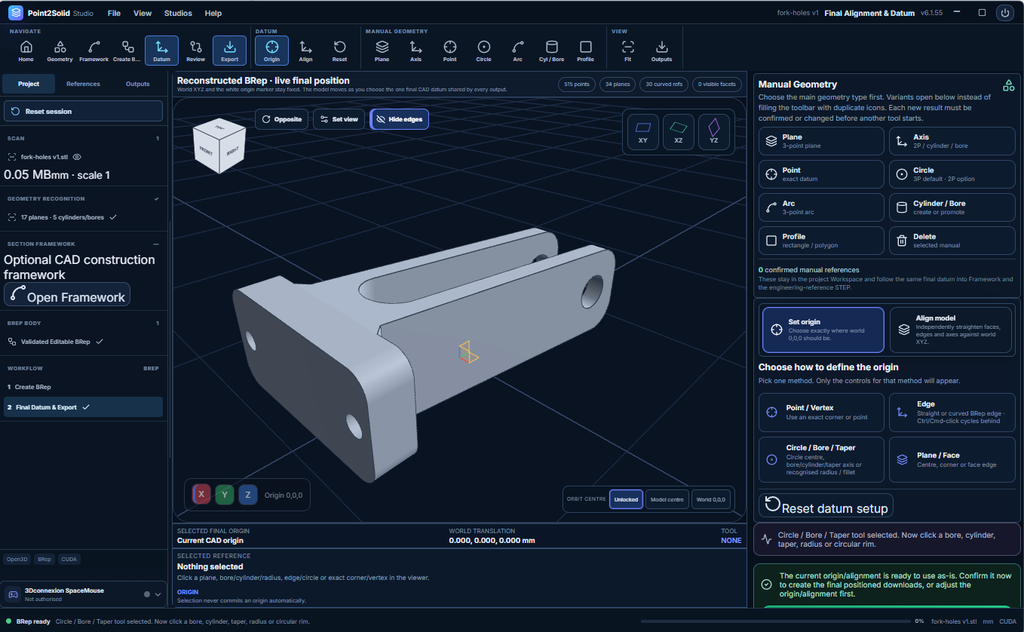
Task: Expand the 3Dconnexion SpaceMouse chevron
Action: coord(158,594)
